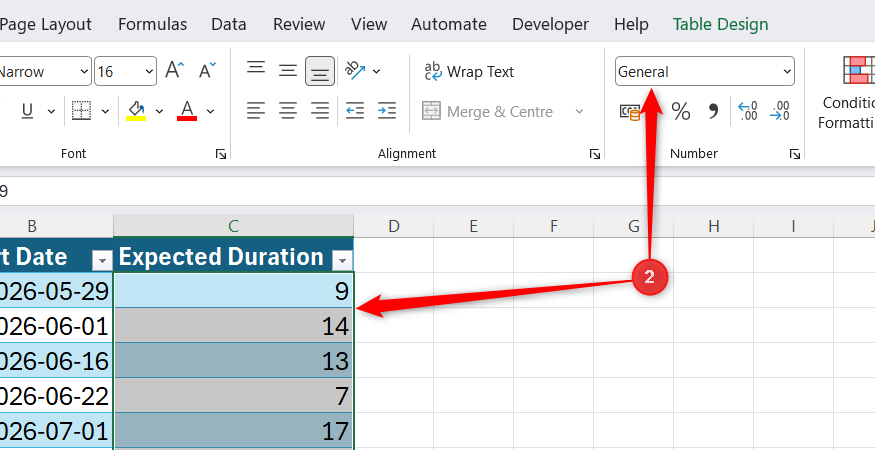Viewport: 875px width, 450px height.
Task: Expand Merge & Centre options arrow
Action: (x=579, y=111)
